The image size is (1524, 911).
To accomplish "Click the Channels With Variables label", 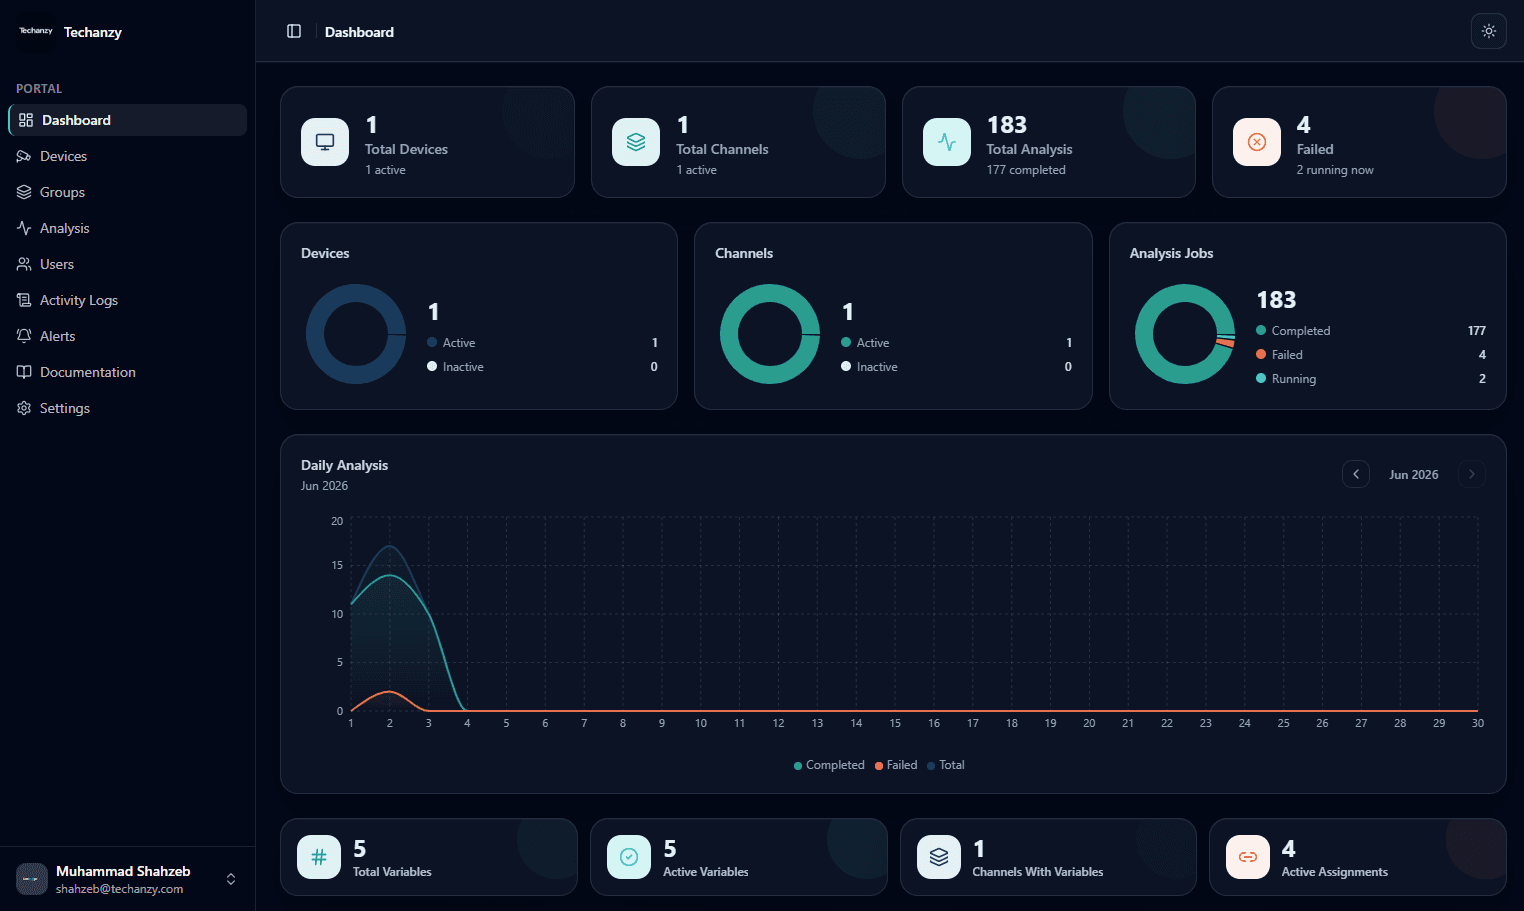I will point(1038,872).
